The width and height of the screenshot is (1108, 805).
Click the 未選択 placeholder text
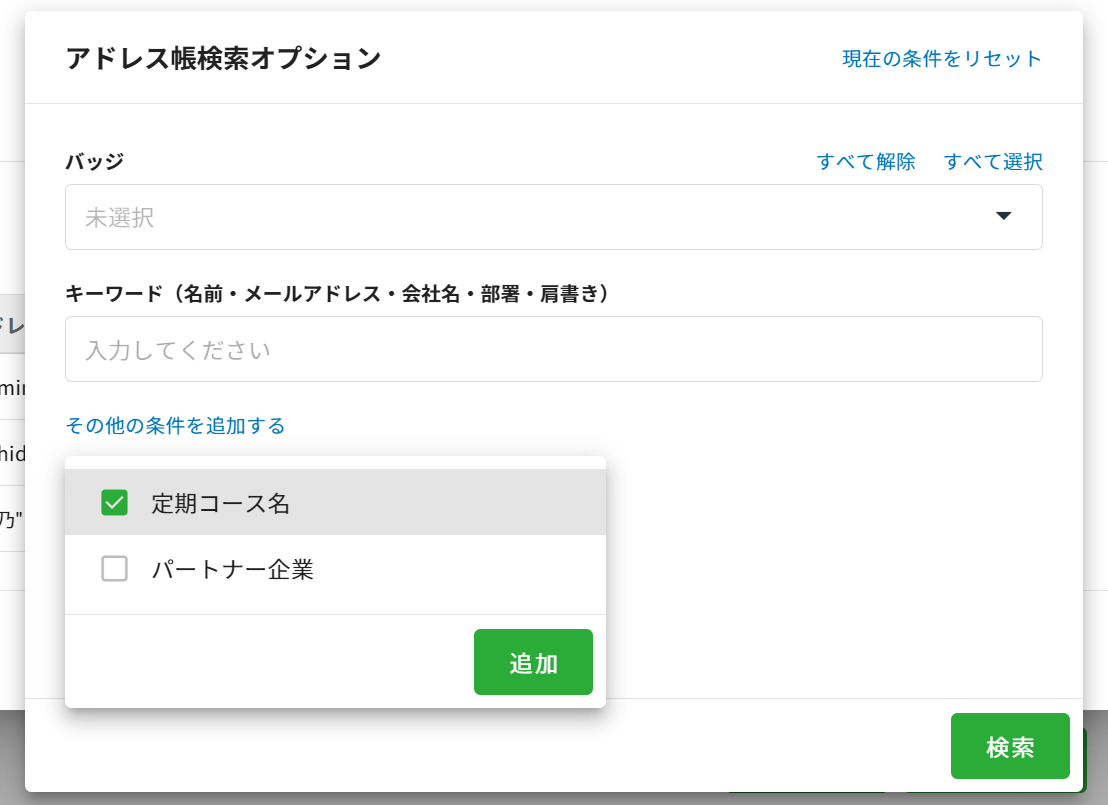(120, 218)
